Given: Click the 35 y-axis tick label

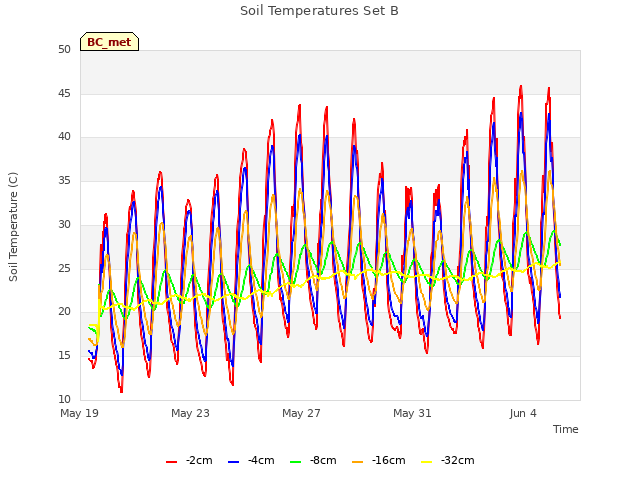Looking at the screenshot, I should point(64,181).
